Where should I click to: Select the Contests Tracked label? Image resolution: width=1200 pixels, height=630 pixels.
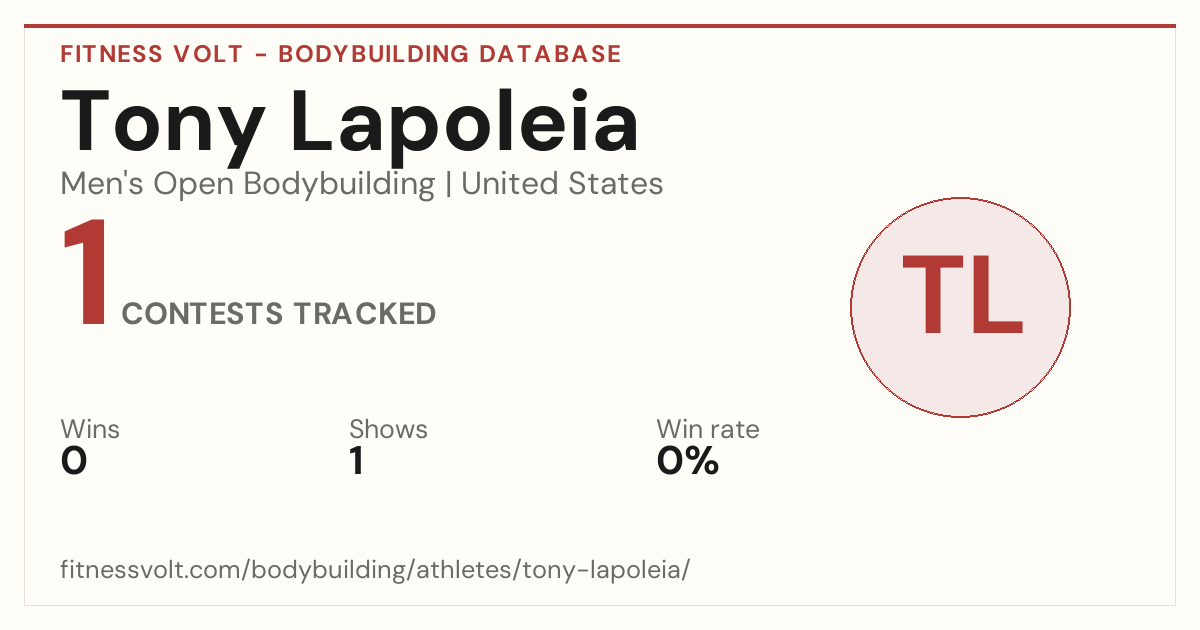click(279, 314)
